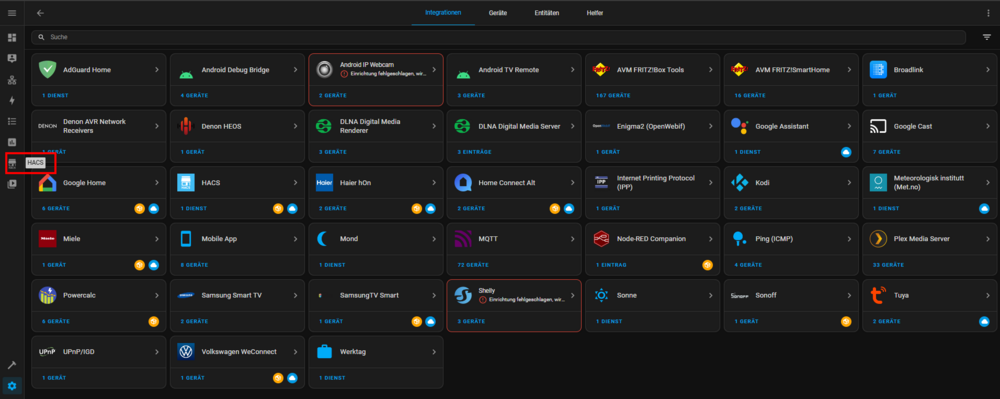Viewport: 1000px width, 399px height.
Task: Click the Kodi logo icon
Action: 740,183
